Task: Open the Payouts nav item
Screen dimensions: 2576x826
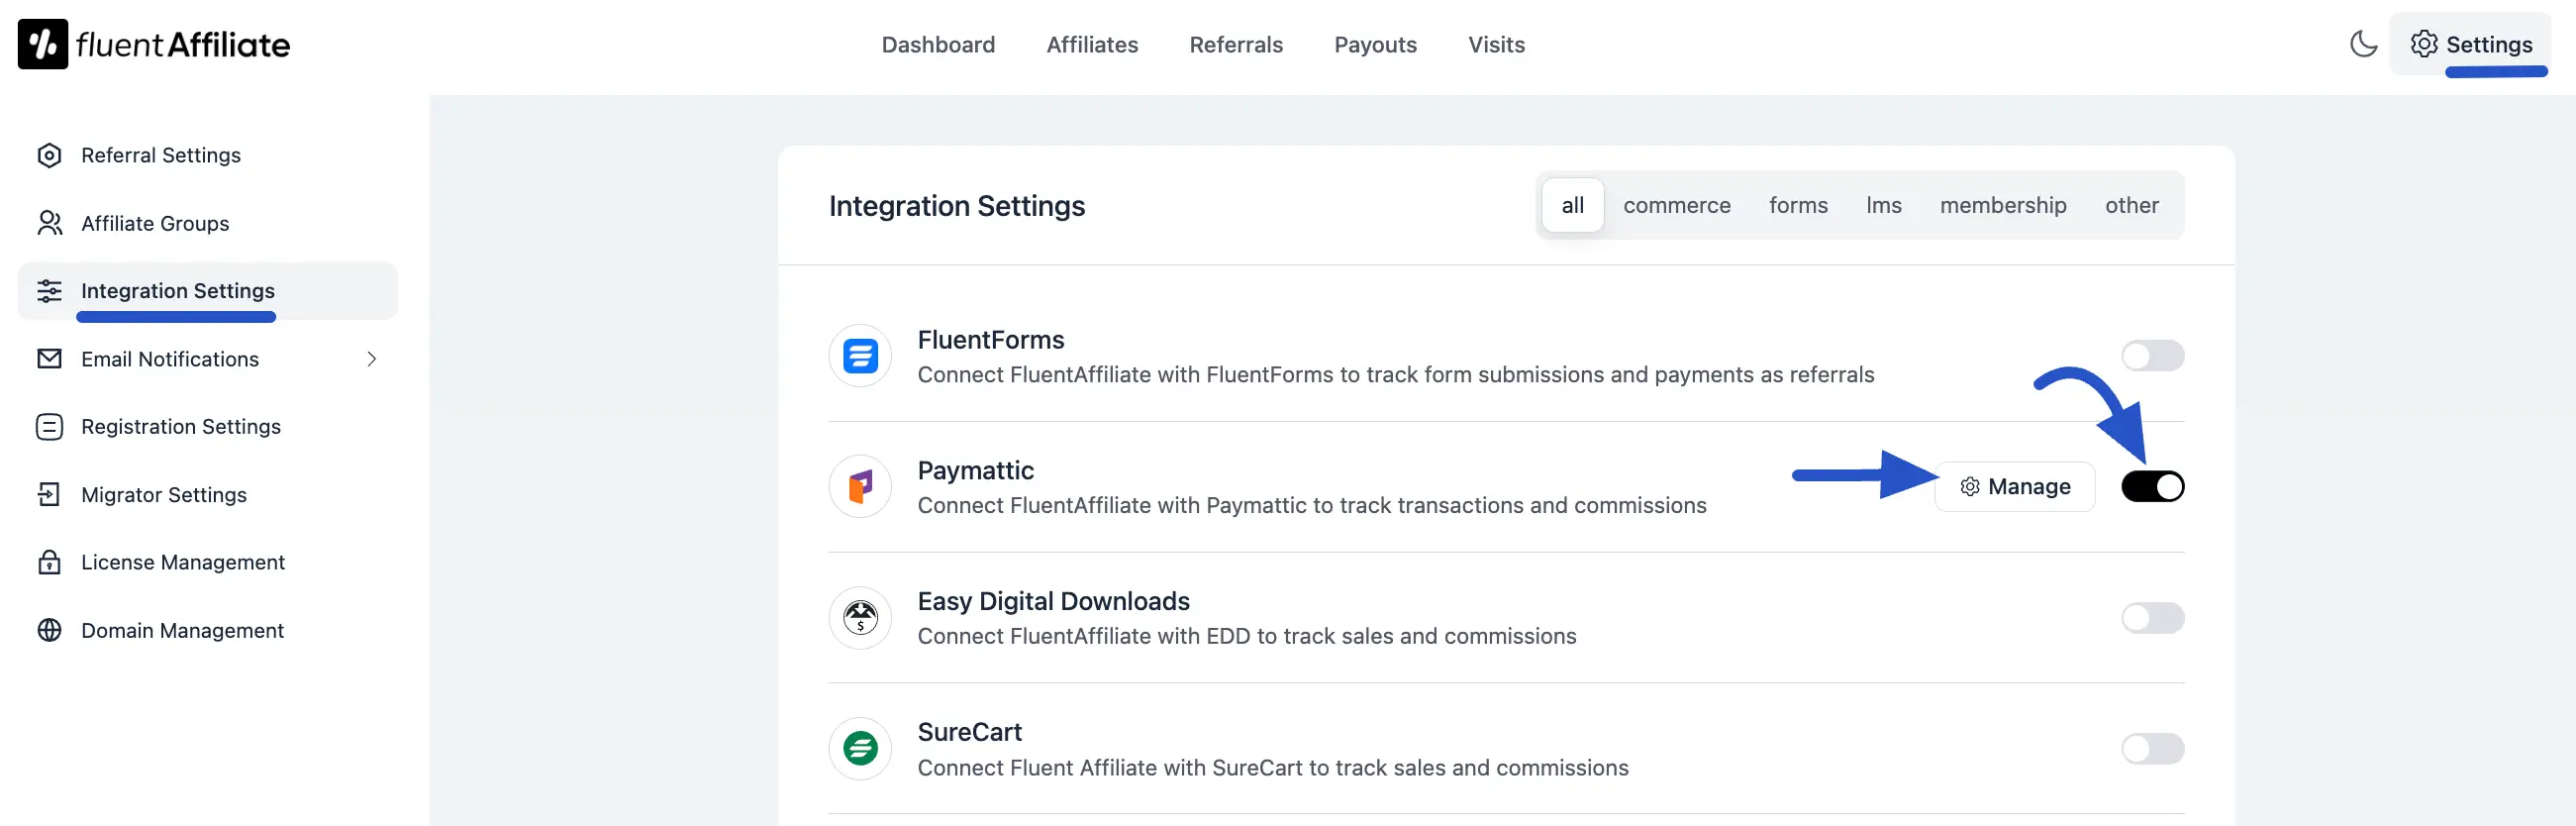Action: point(1375,44)
